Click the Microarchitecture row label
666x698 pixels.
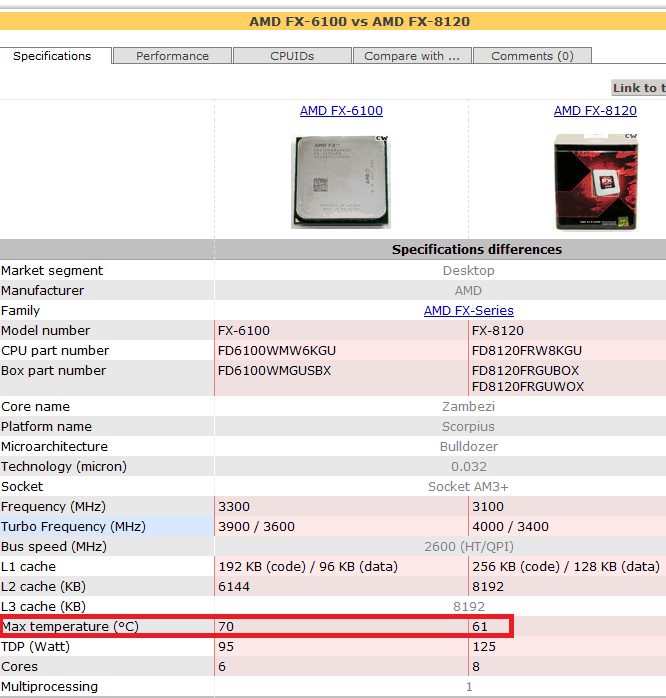point(54,446)
